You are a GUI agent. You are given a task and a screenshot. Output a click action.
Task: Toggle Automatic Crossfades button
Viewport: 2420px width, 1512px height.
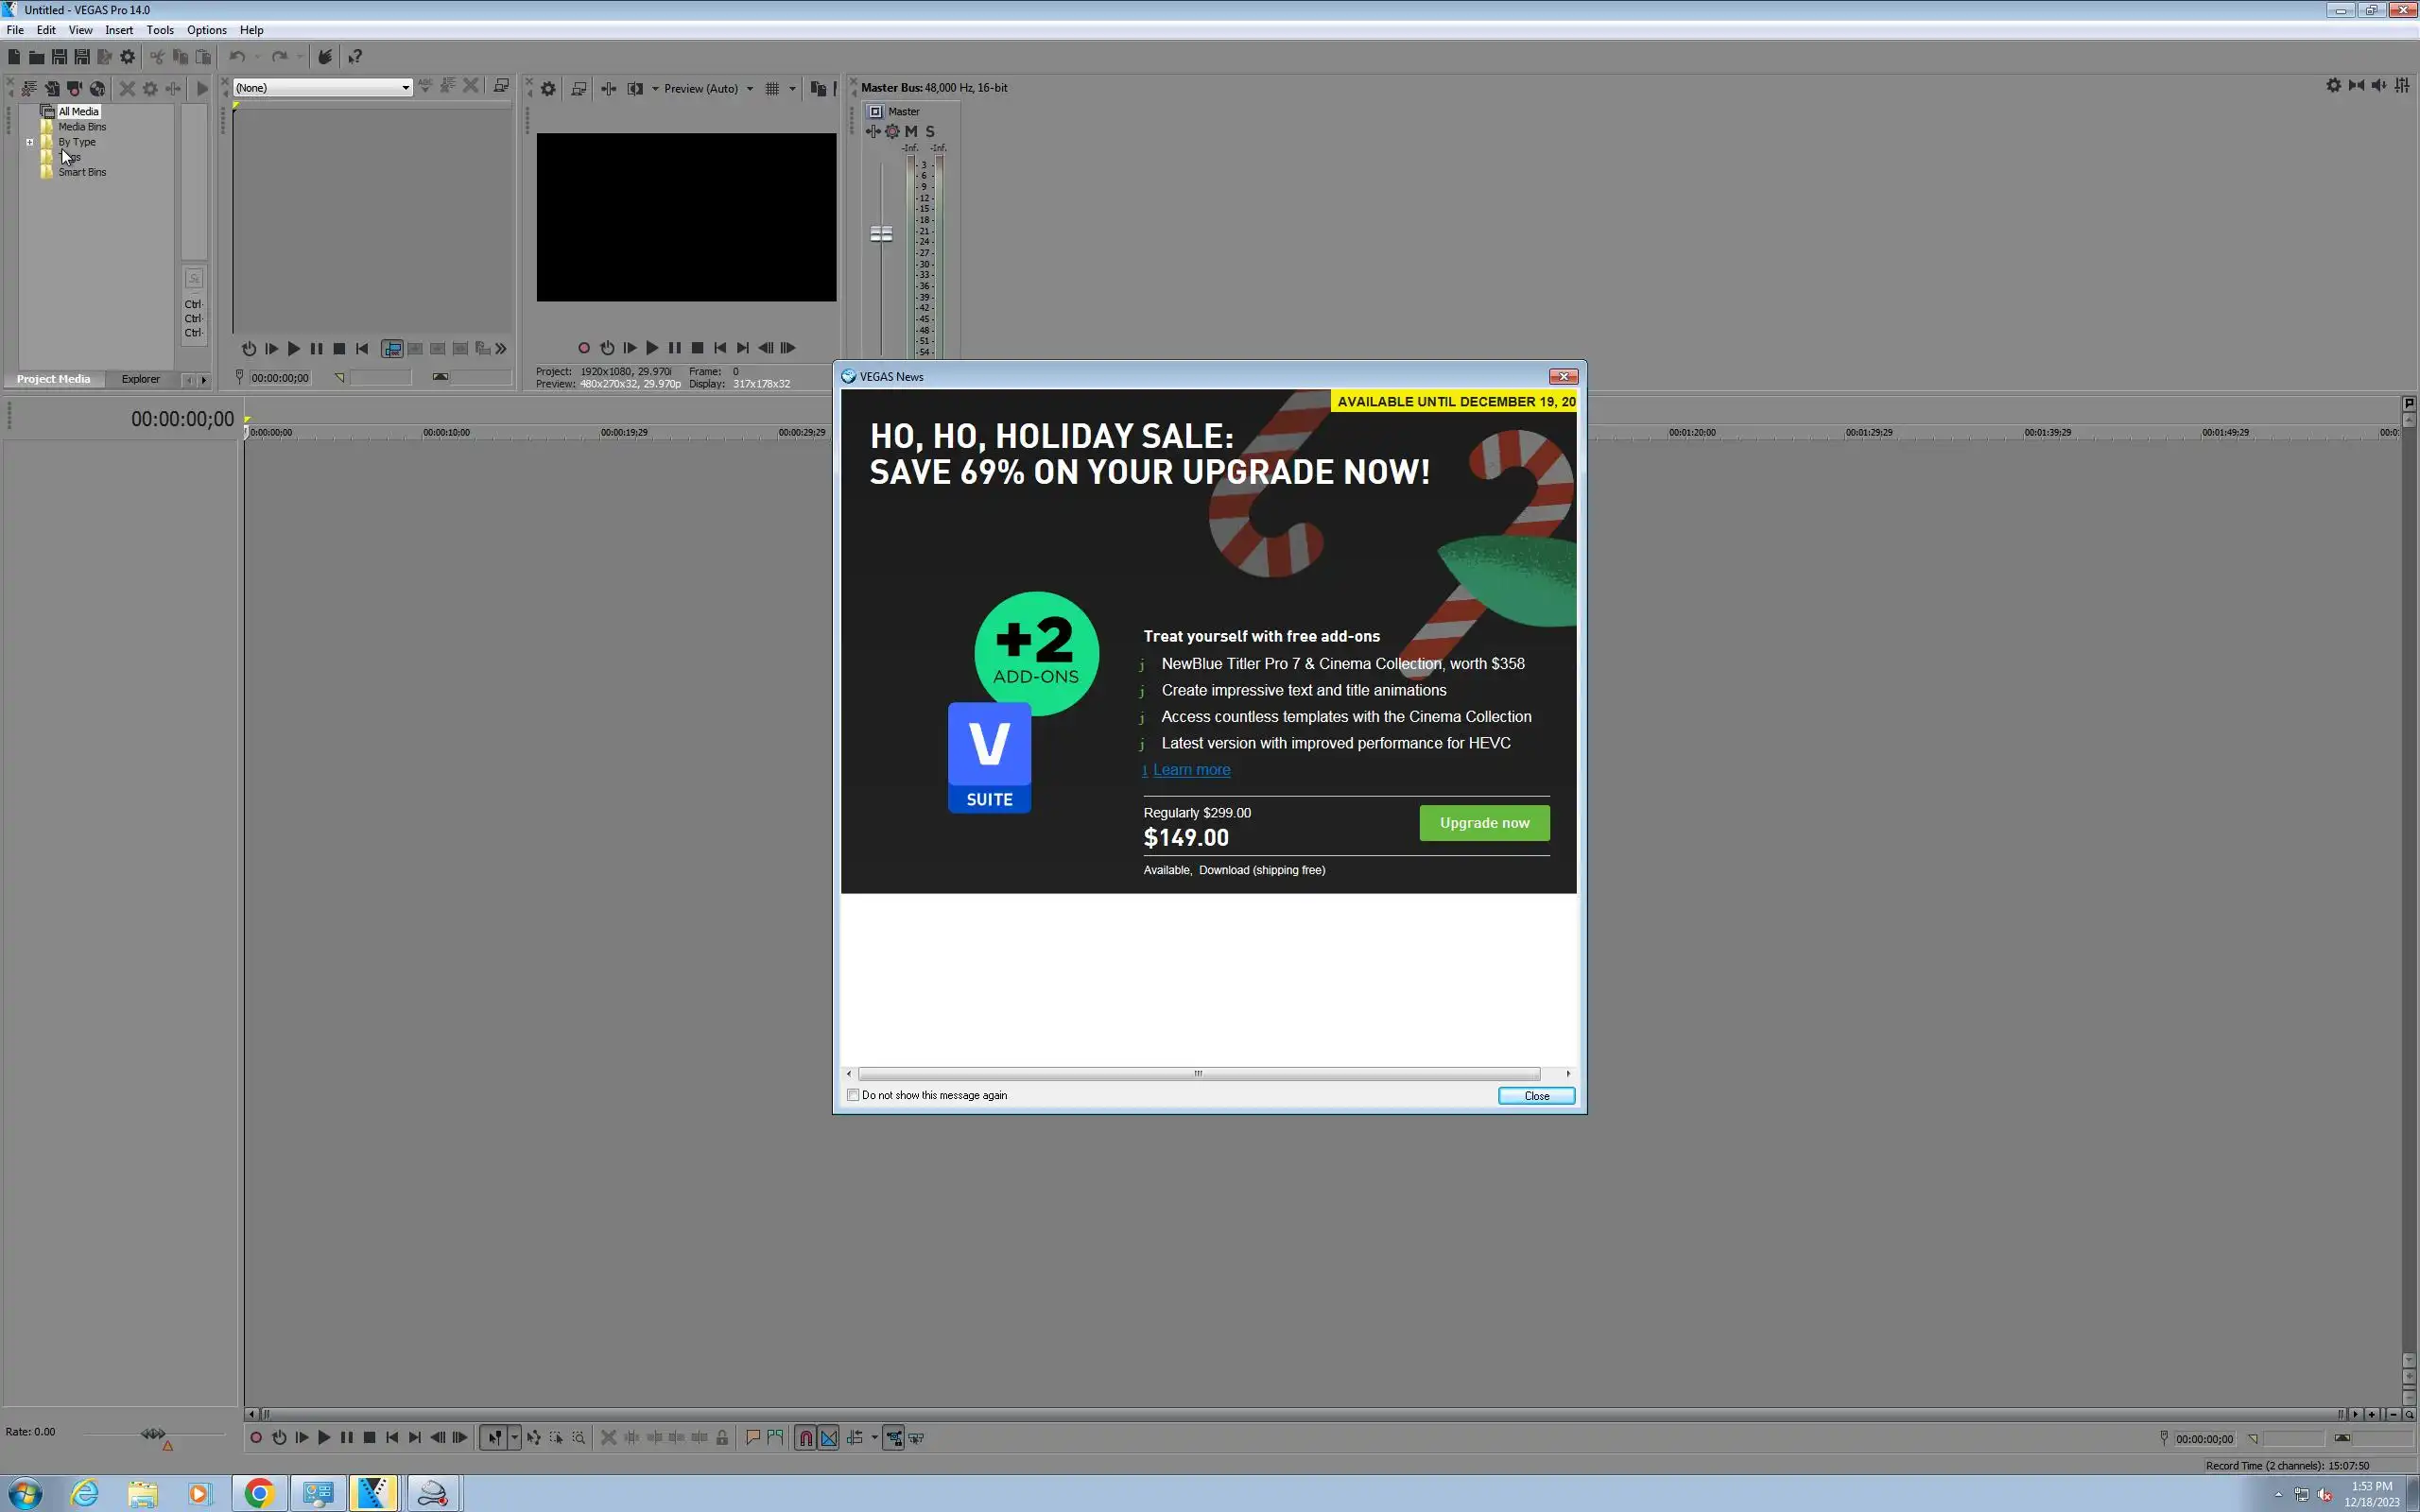[829, 1438]
